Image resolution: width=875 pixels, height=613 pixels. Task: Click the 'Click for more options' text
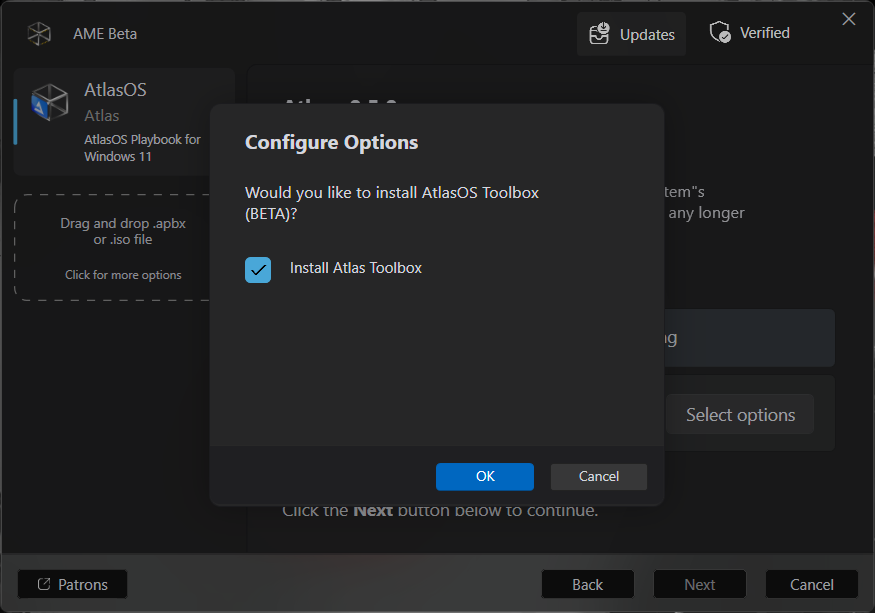tap(123, 275)
